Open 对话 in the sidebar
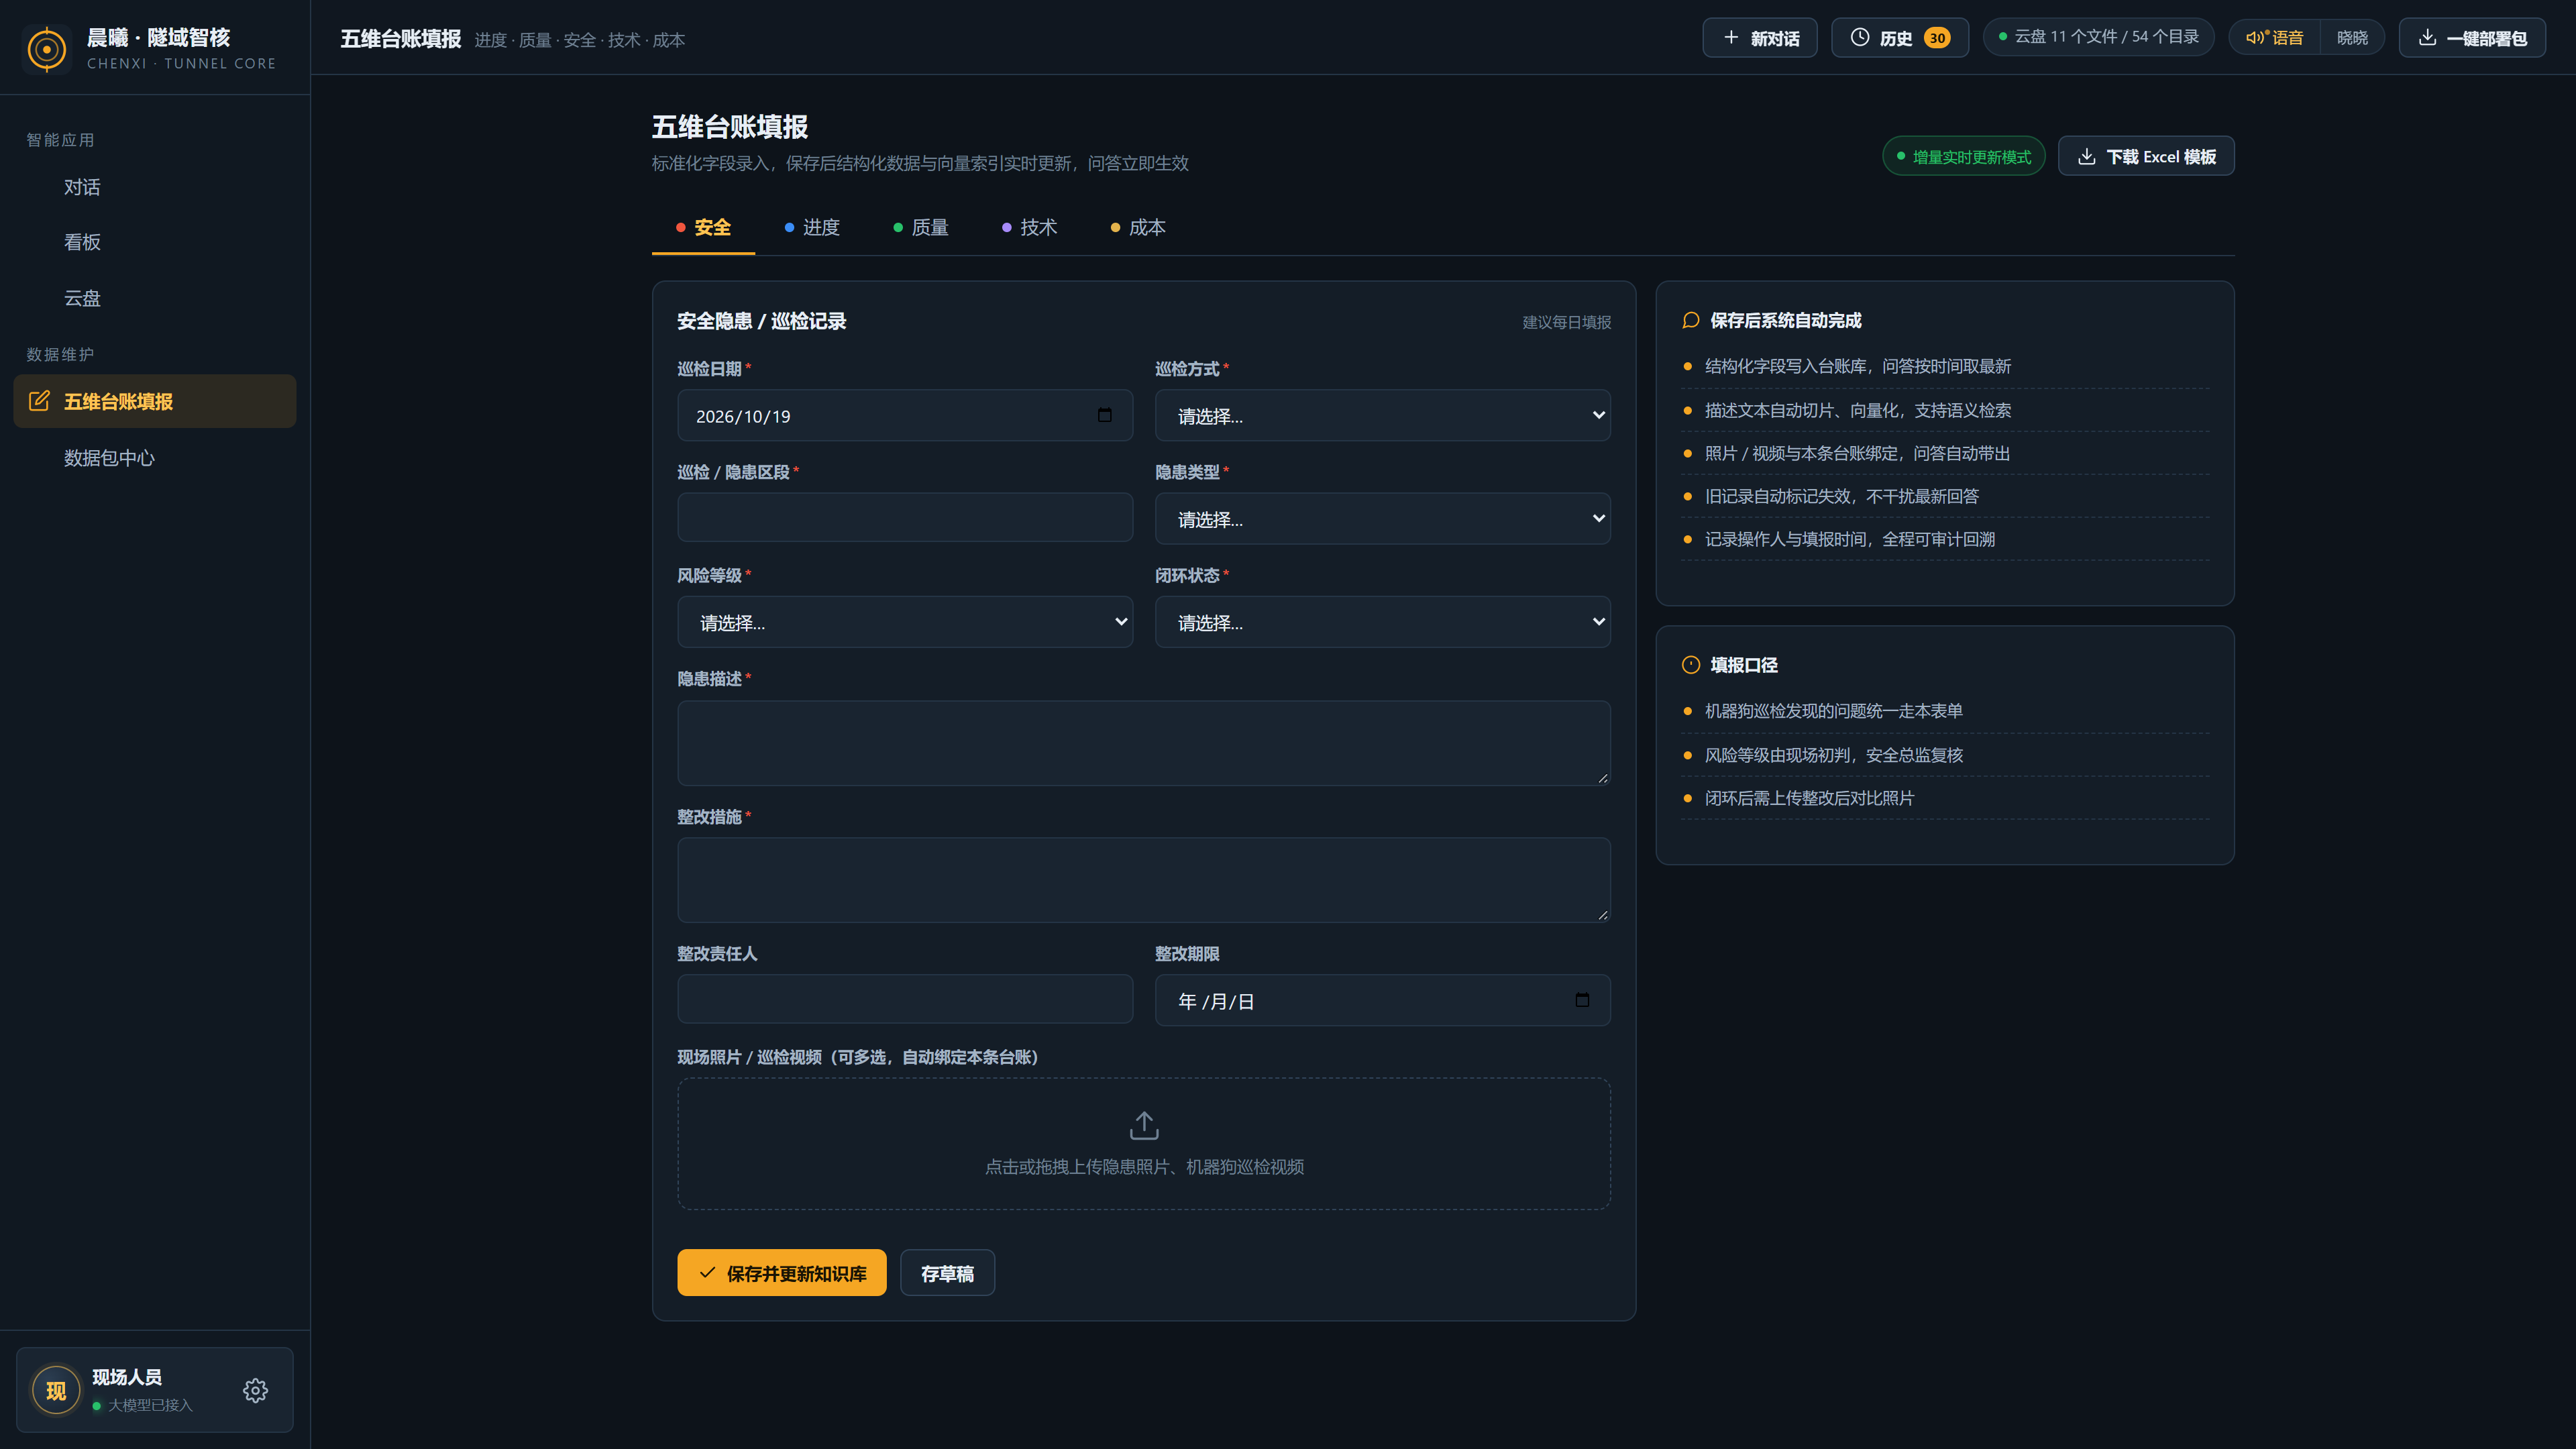Image resolution: width=2576 pixels, height=1449 pixels. pos(155,187)
